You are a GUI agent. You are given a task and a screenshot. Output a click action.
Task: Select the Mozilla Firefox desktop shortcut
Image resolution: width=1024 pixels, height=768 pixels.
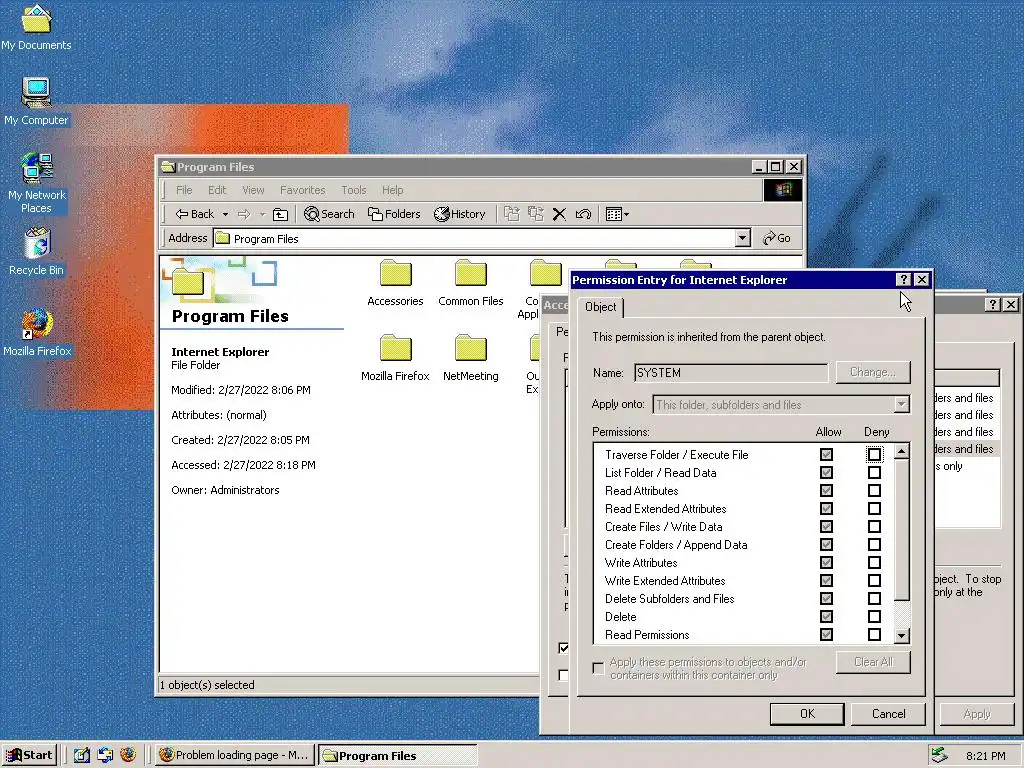[37, 333]
